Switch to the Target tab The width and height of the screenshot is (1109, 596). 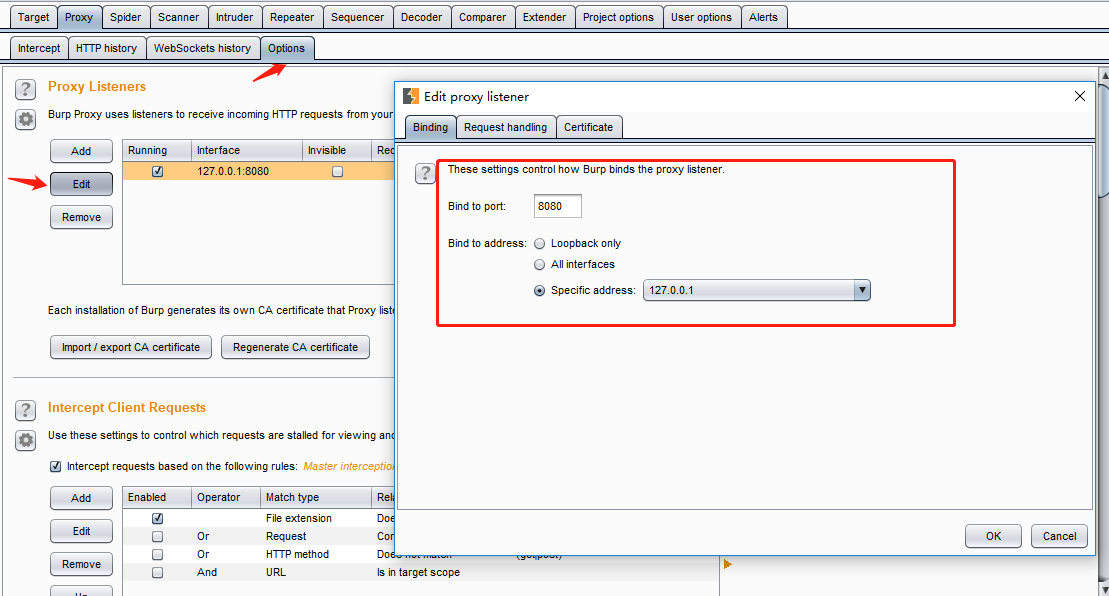coord(33,17)
